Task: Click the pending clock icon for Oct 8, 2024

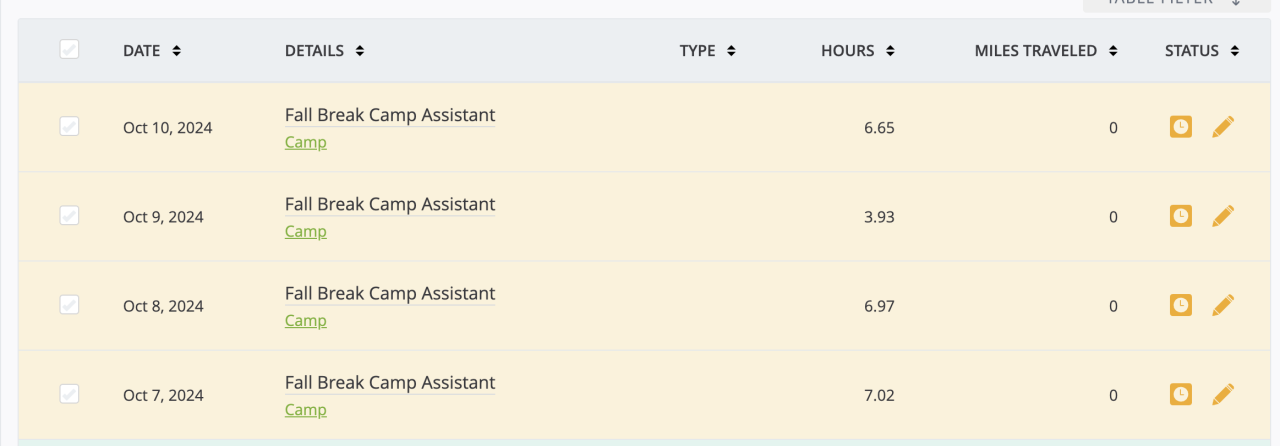Action: [1181, 305]
